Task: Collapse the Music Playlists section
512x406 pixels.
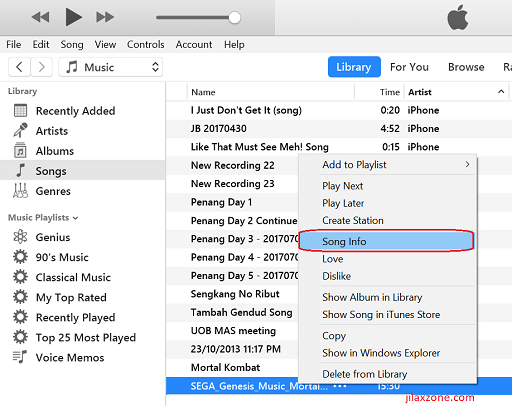Action: click(76, 218)
